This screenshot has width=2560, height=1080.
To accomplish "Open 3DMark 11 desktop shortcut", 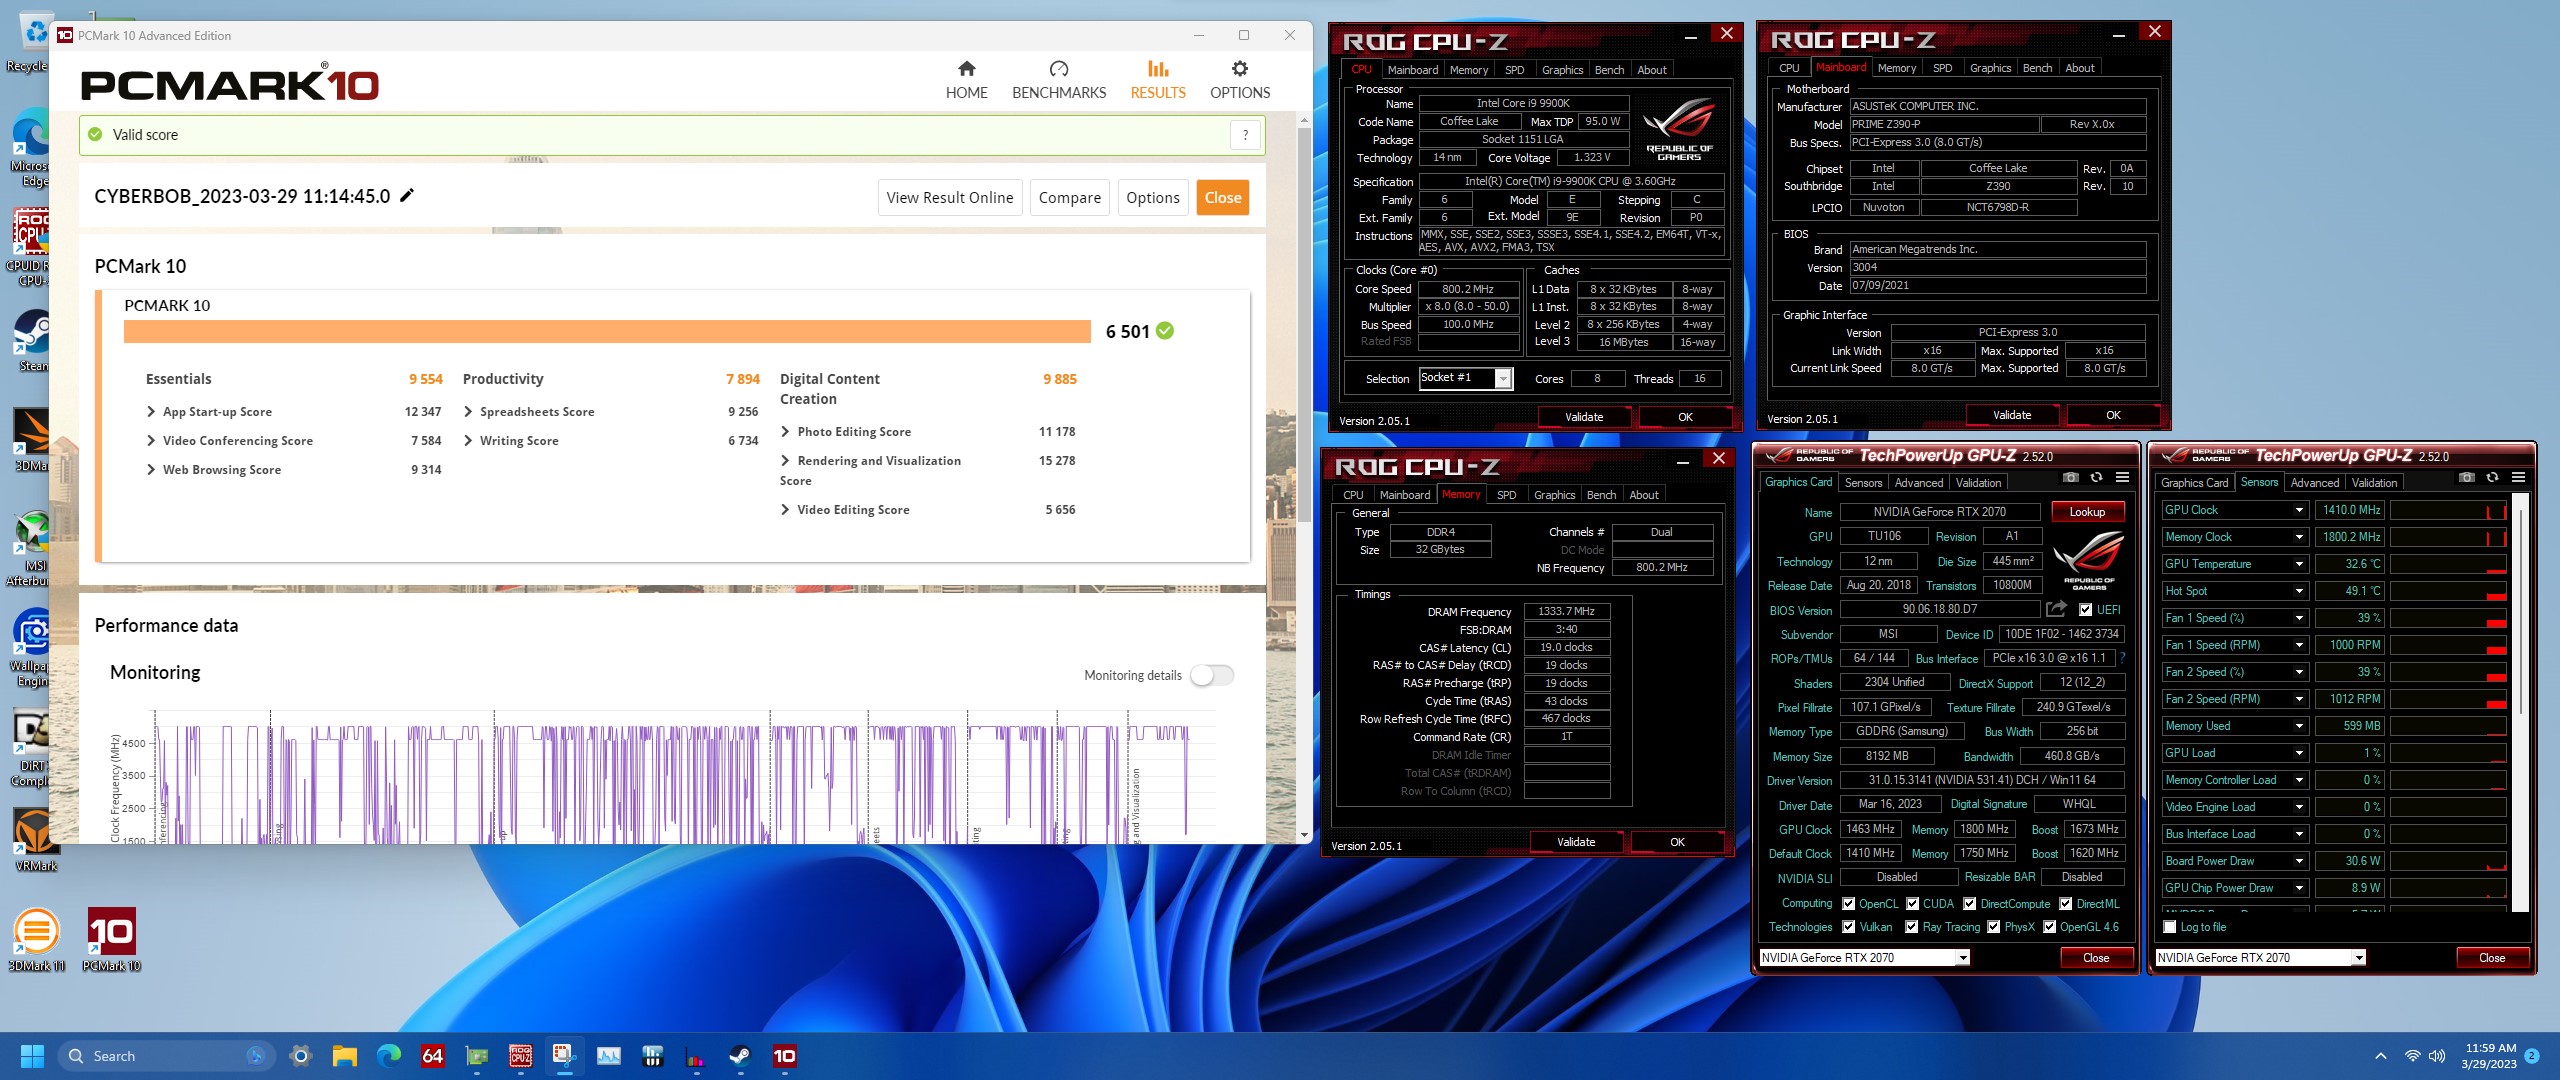I will pyautogui.click(x=36, y=941).
